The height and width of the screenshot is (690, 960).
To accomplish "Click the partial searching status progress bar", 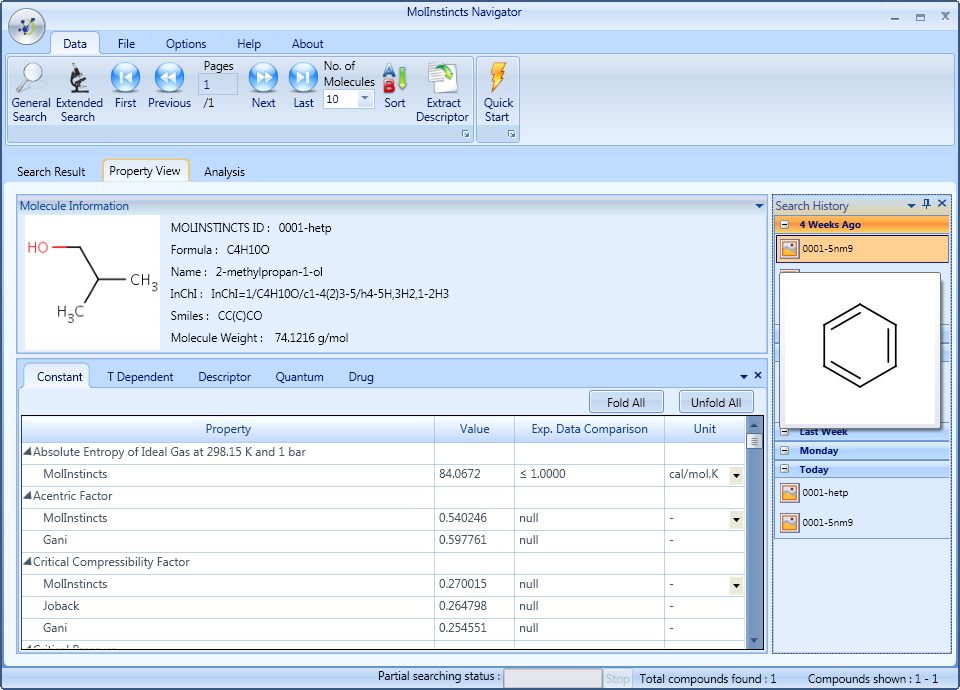I will click(x=553, y=678).
